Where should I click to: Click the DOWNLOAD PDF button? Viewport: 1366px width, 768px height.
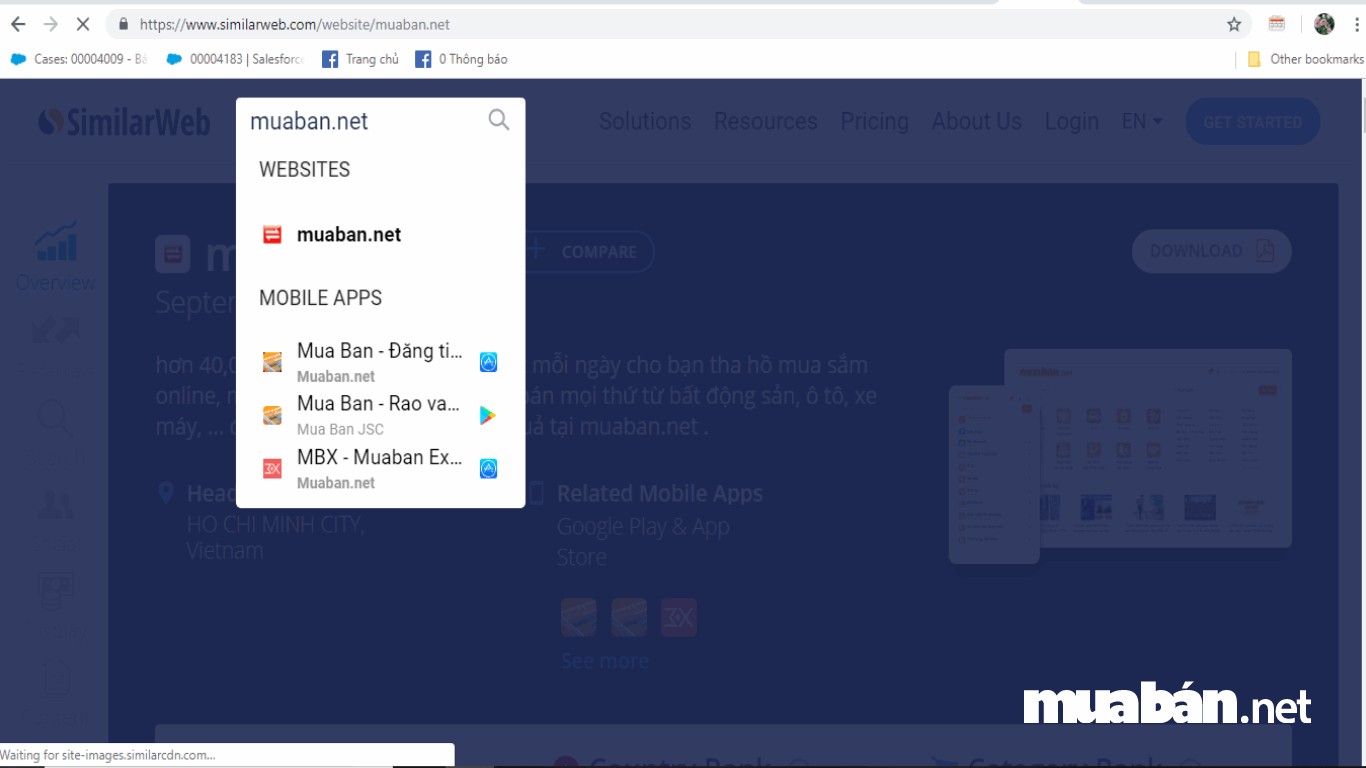[1211, 251]
